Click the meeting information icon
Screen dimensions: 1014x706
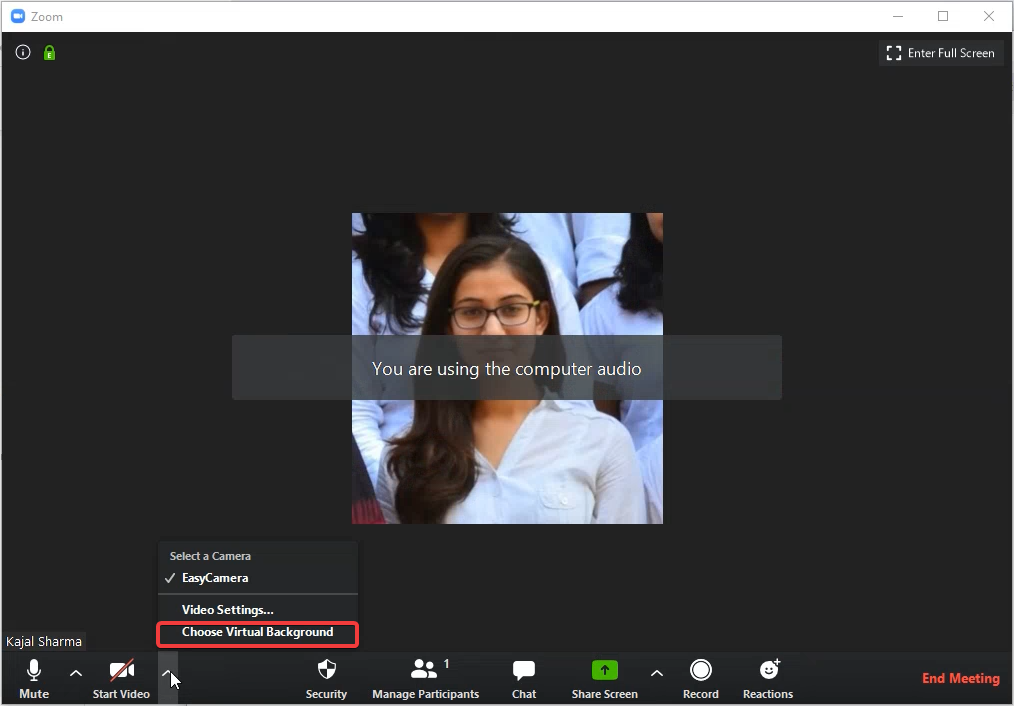23,53
